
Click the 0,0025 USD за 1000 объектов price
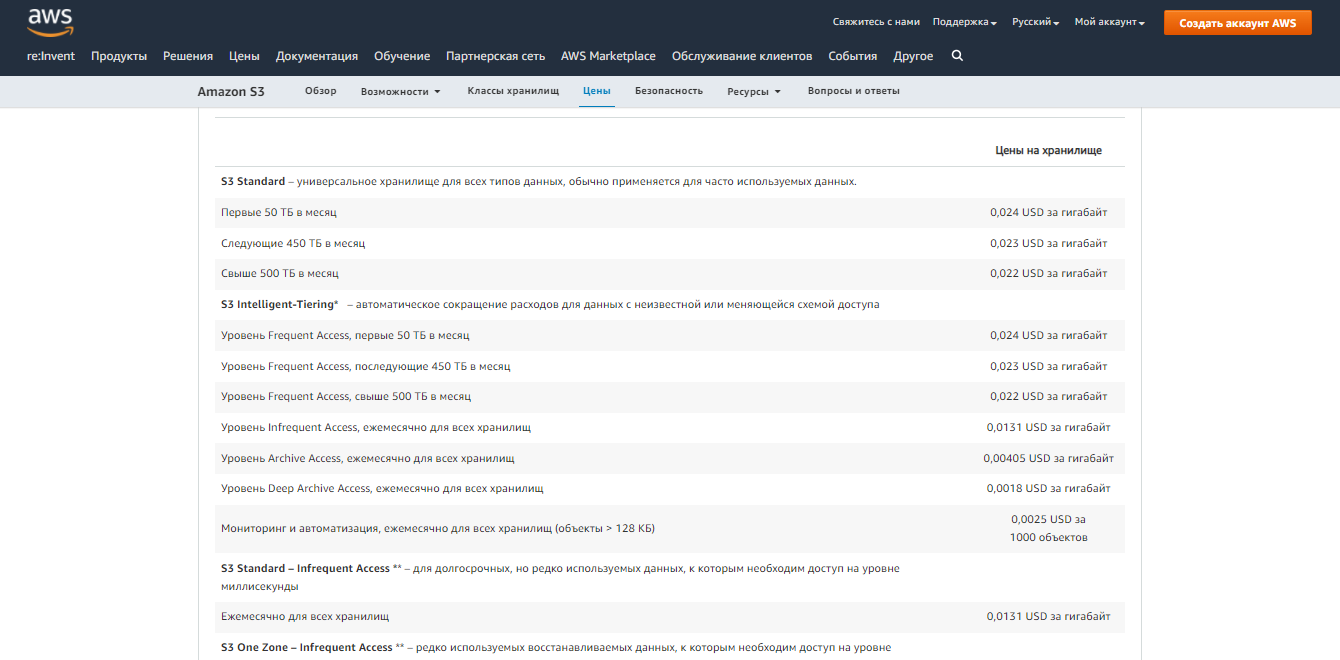[1048, 528]
